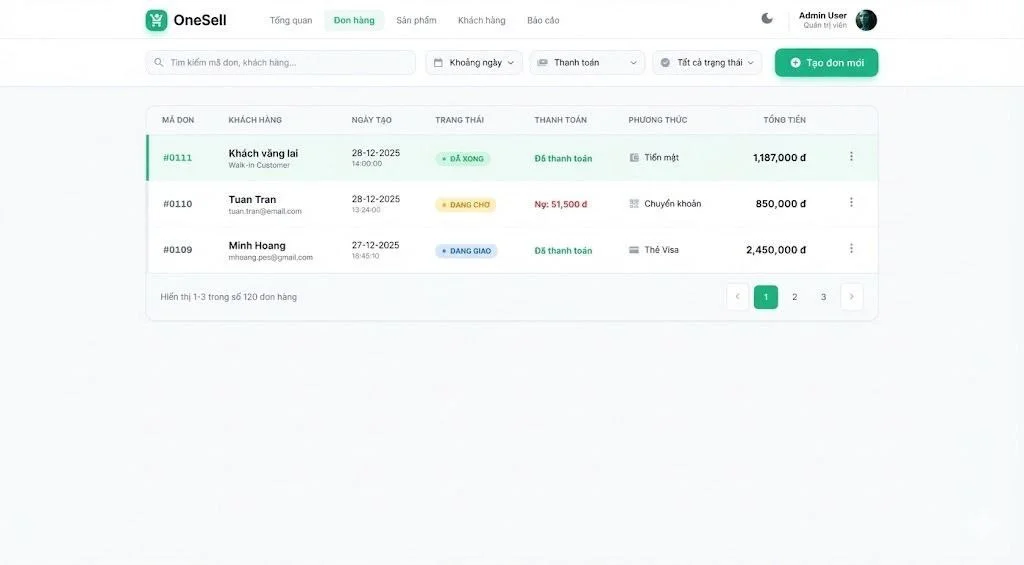
Task: Open more options for order #0110
Action: (851, 203)
